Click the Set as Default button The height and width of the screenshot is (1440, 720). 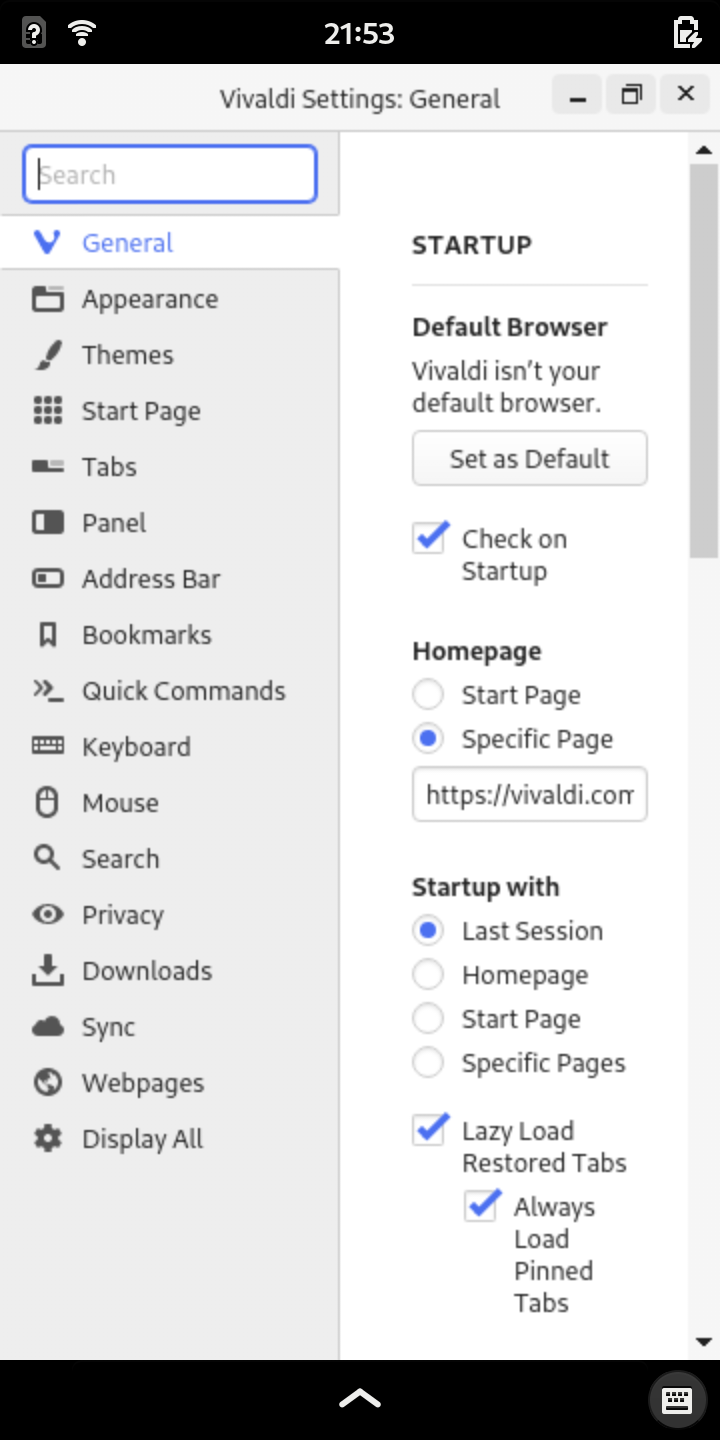[x=530, y=459]
